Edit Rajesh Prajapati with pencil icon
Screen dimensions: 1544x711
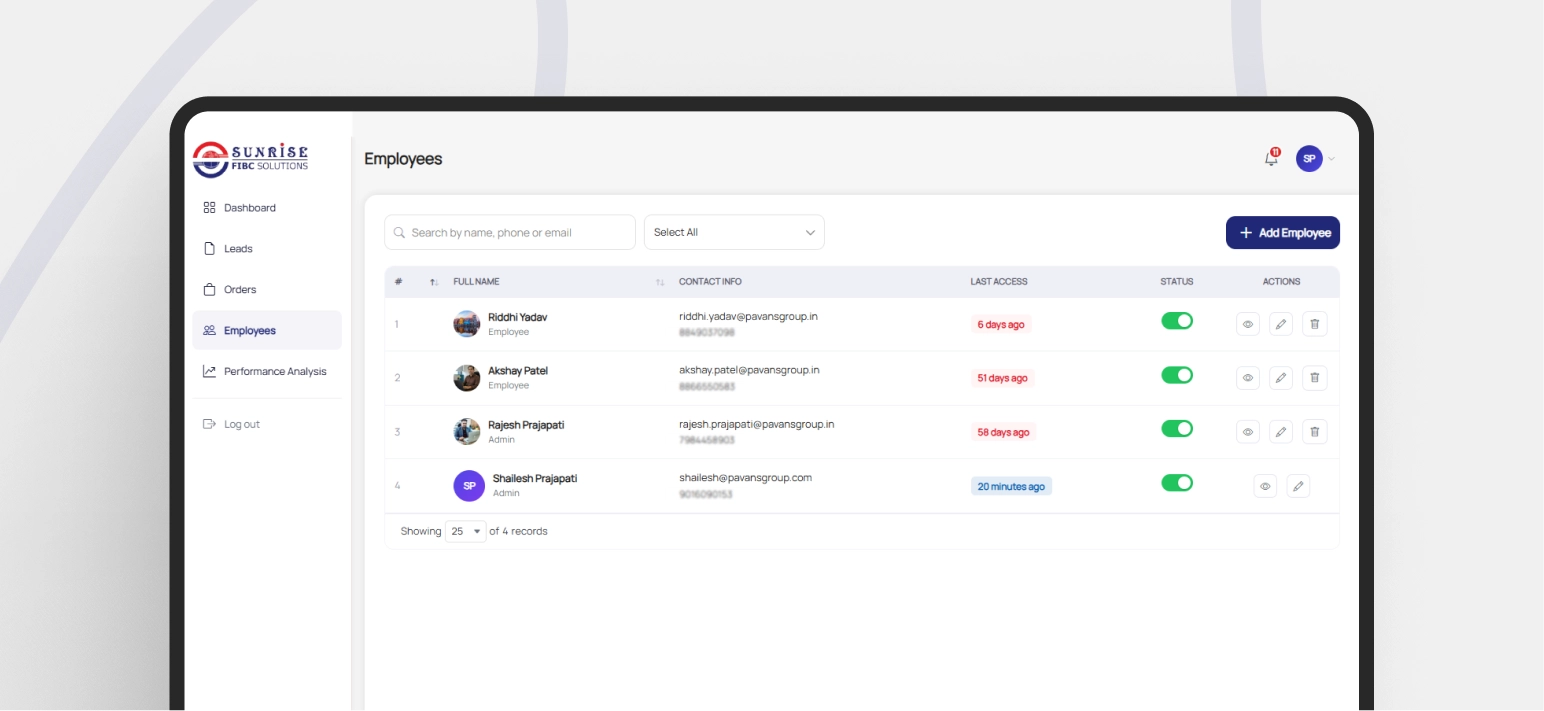click(x=1281, y=432)
